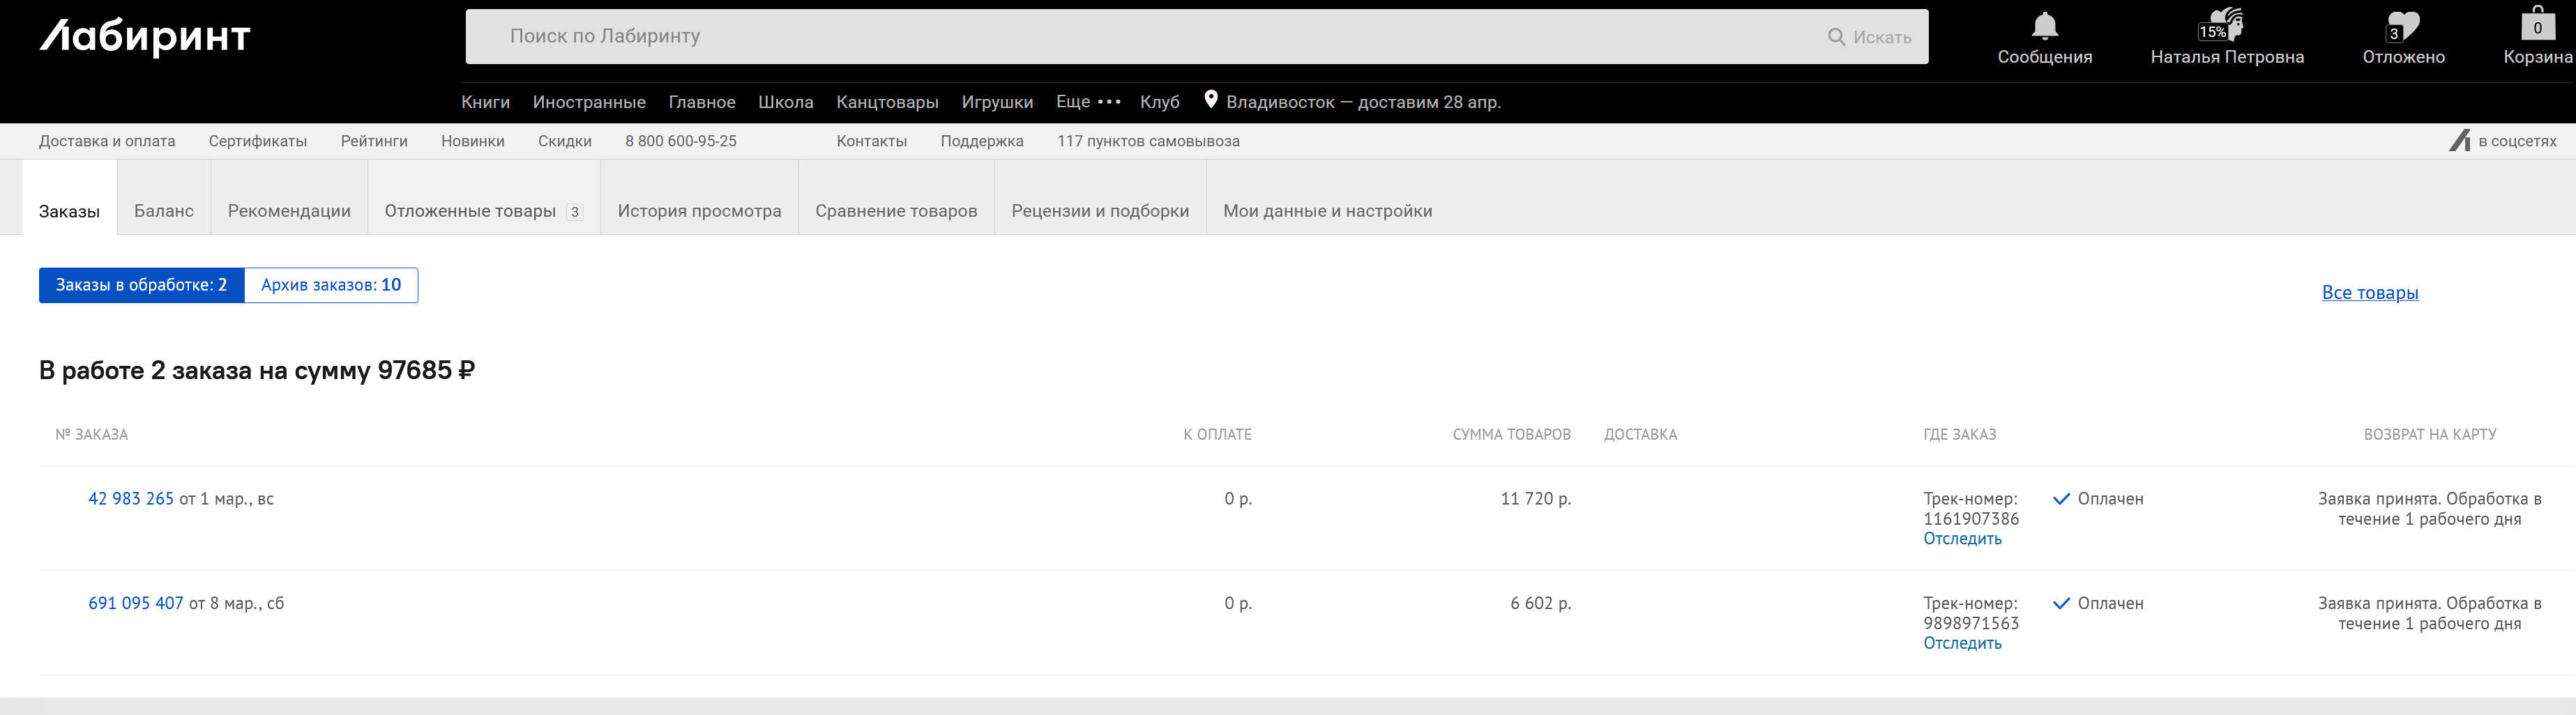Expand the Еще menu with dots
The height and width of the screenshot is (715, 2576).
(1088, 102)
